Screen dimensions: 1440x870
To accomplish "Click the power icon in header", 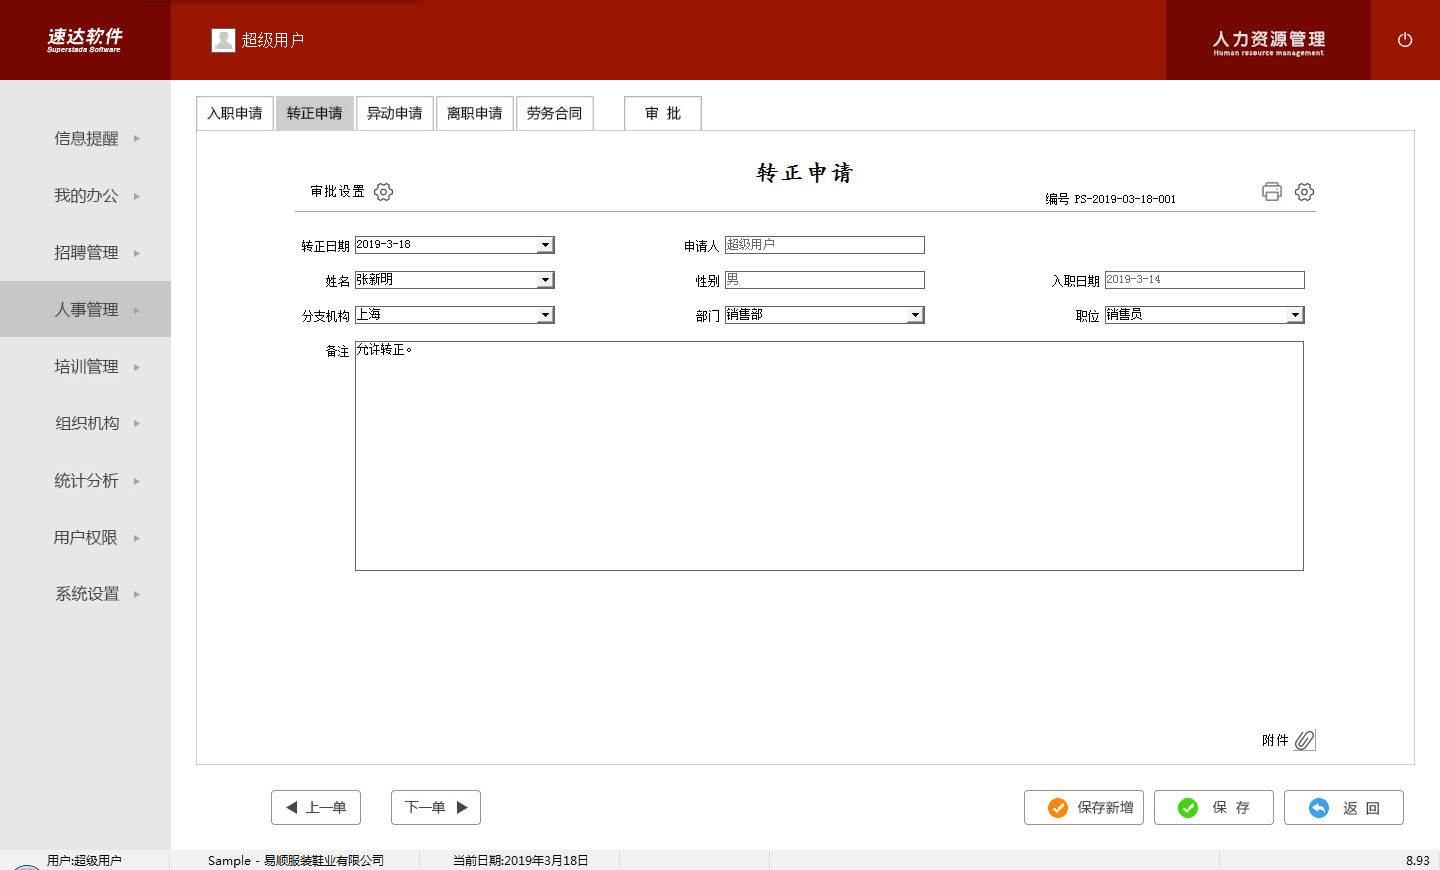I will coord(1405,40).
